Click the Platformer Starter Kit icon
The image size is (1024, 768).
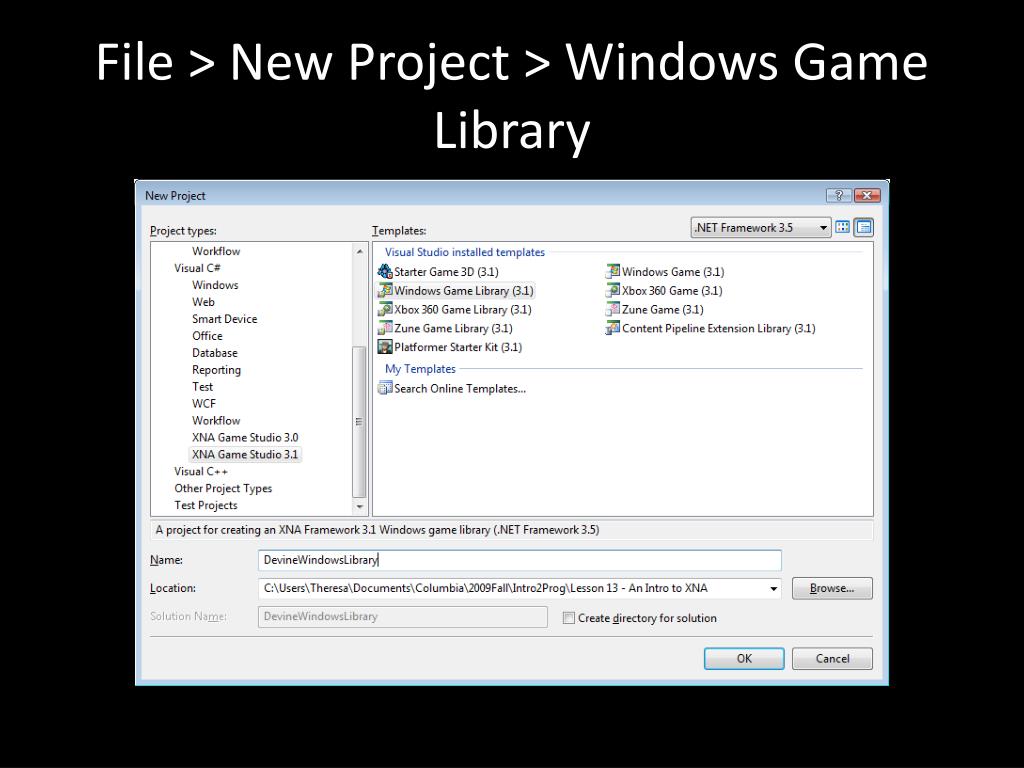point(385,347)
